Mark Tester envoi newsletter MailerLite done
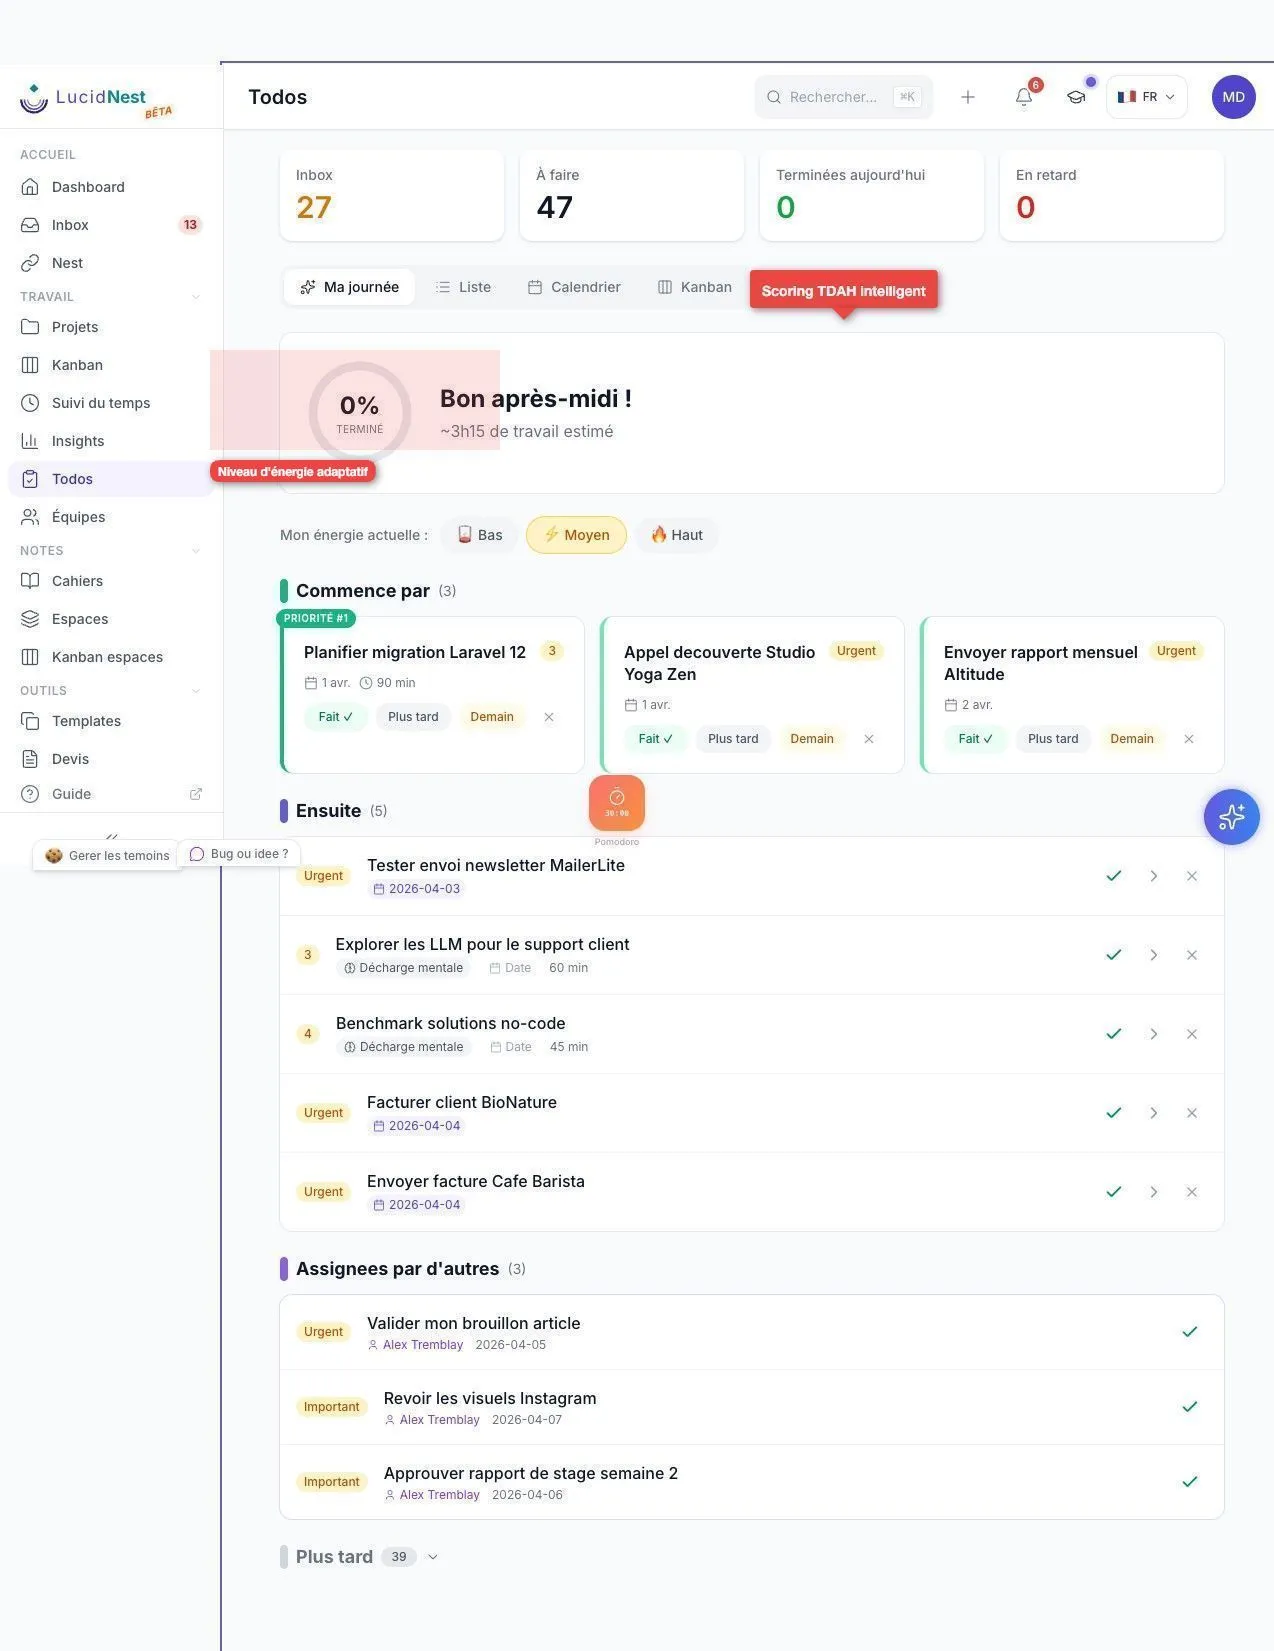Viewport: 1274px width, 1651px height. [x=1114, y=876]
